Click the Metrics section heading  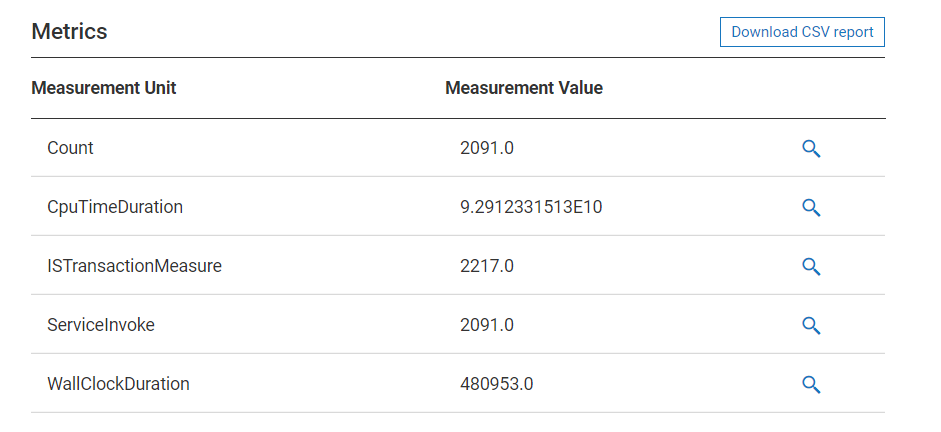point(69,31)
